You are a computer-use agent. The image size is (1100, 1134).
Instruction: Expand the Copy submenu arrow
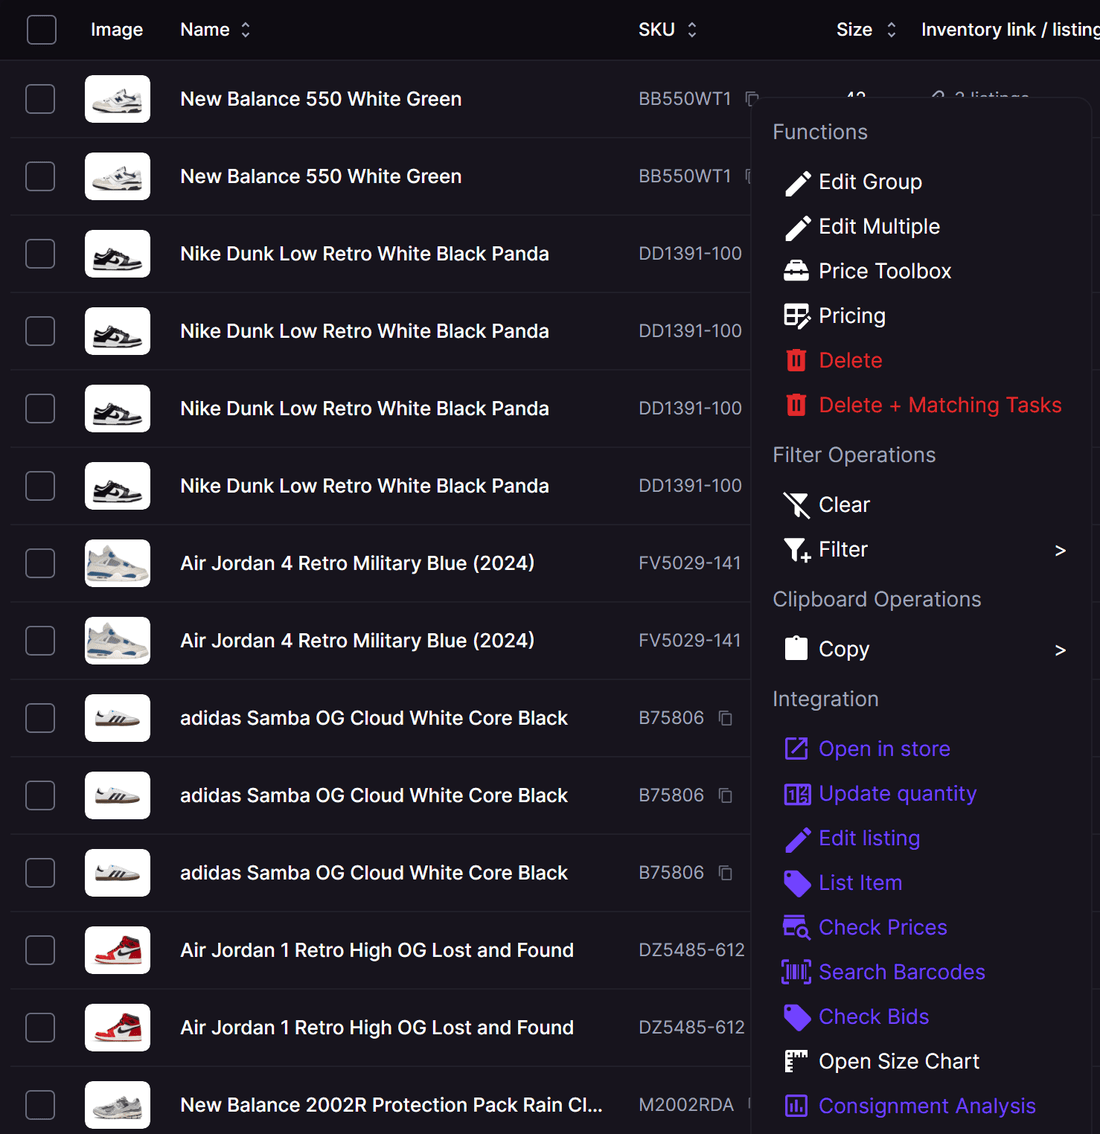click(1060, 650)
